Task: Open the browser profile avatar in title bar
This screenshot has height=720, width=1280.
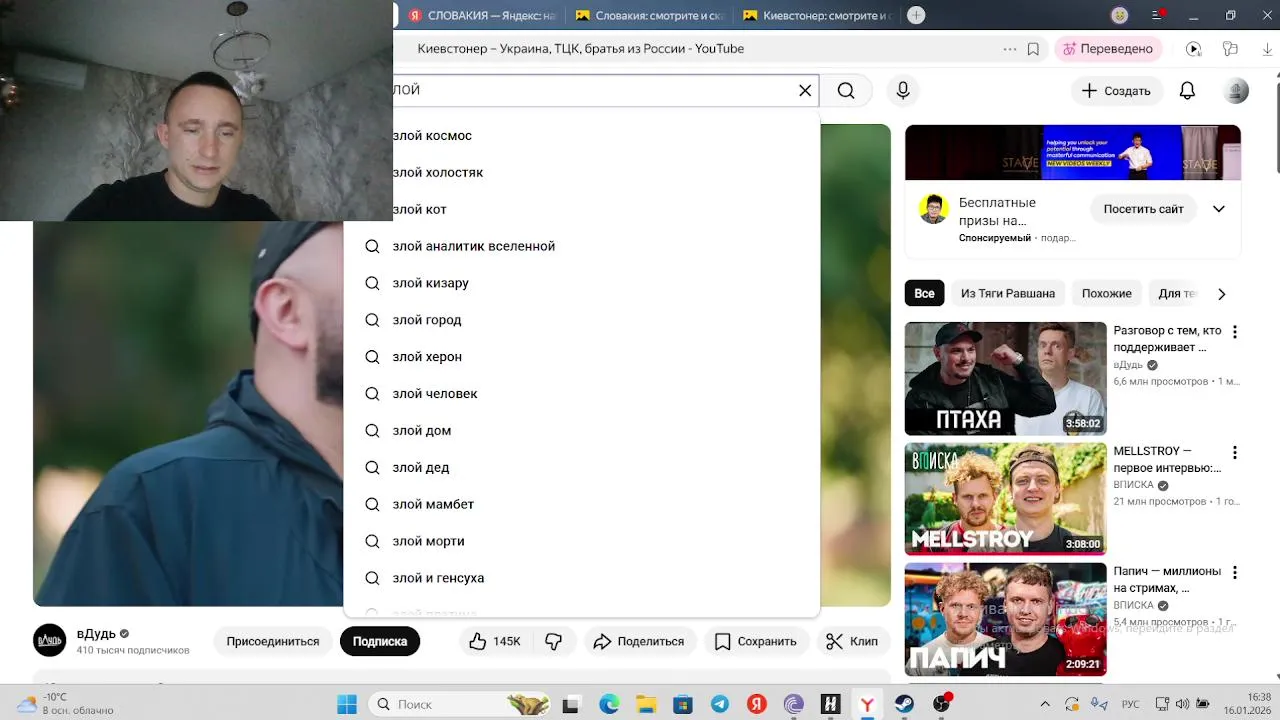Action: point(1120,15)
